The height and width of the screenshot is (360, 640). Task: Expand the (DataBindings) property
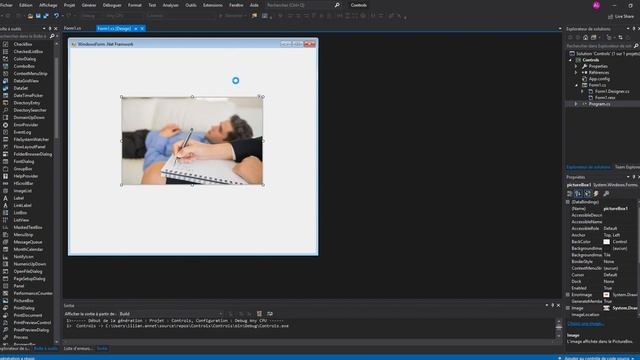[568, 202]
